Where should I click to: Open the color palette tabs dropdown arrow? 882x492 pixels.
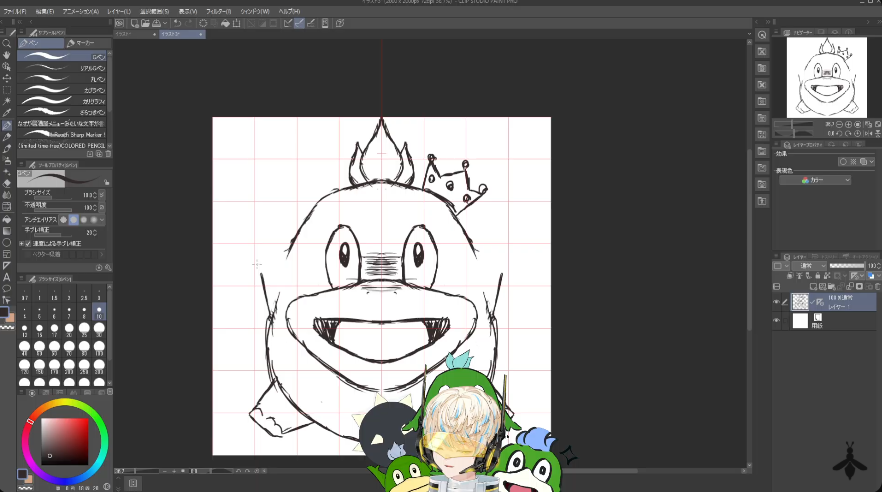pyautogui.click(x=110, y=392)
